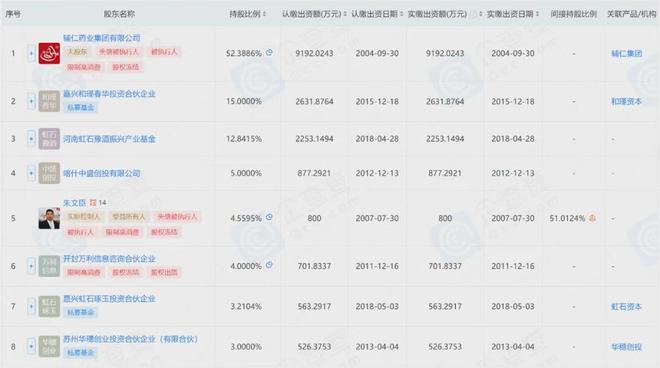
Task: Click the 股东名称 column header
Action: click(x=119, y=14)
